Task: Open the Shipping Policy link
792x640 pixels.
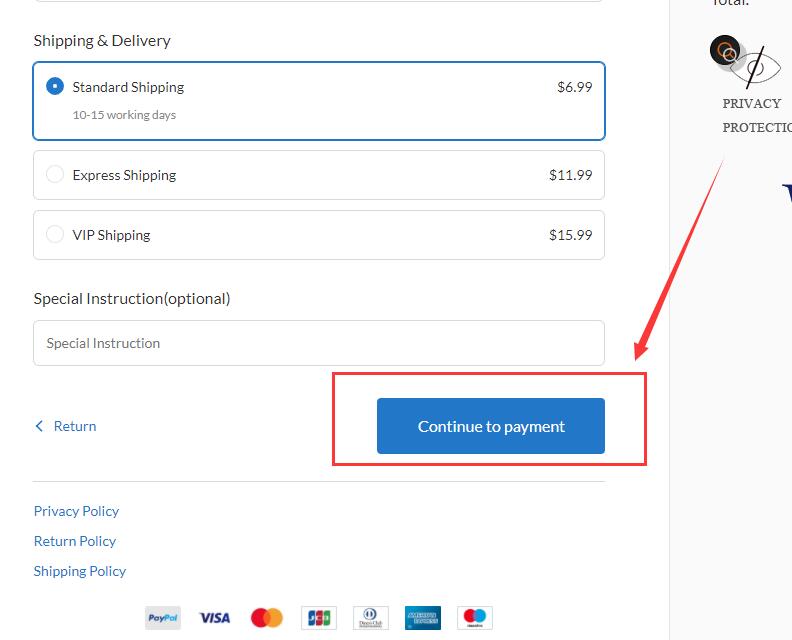Action: click(80, 571)
